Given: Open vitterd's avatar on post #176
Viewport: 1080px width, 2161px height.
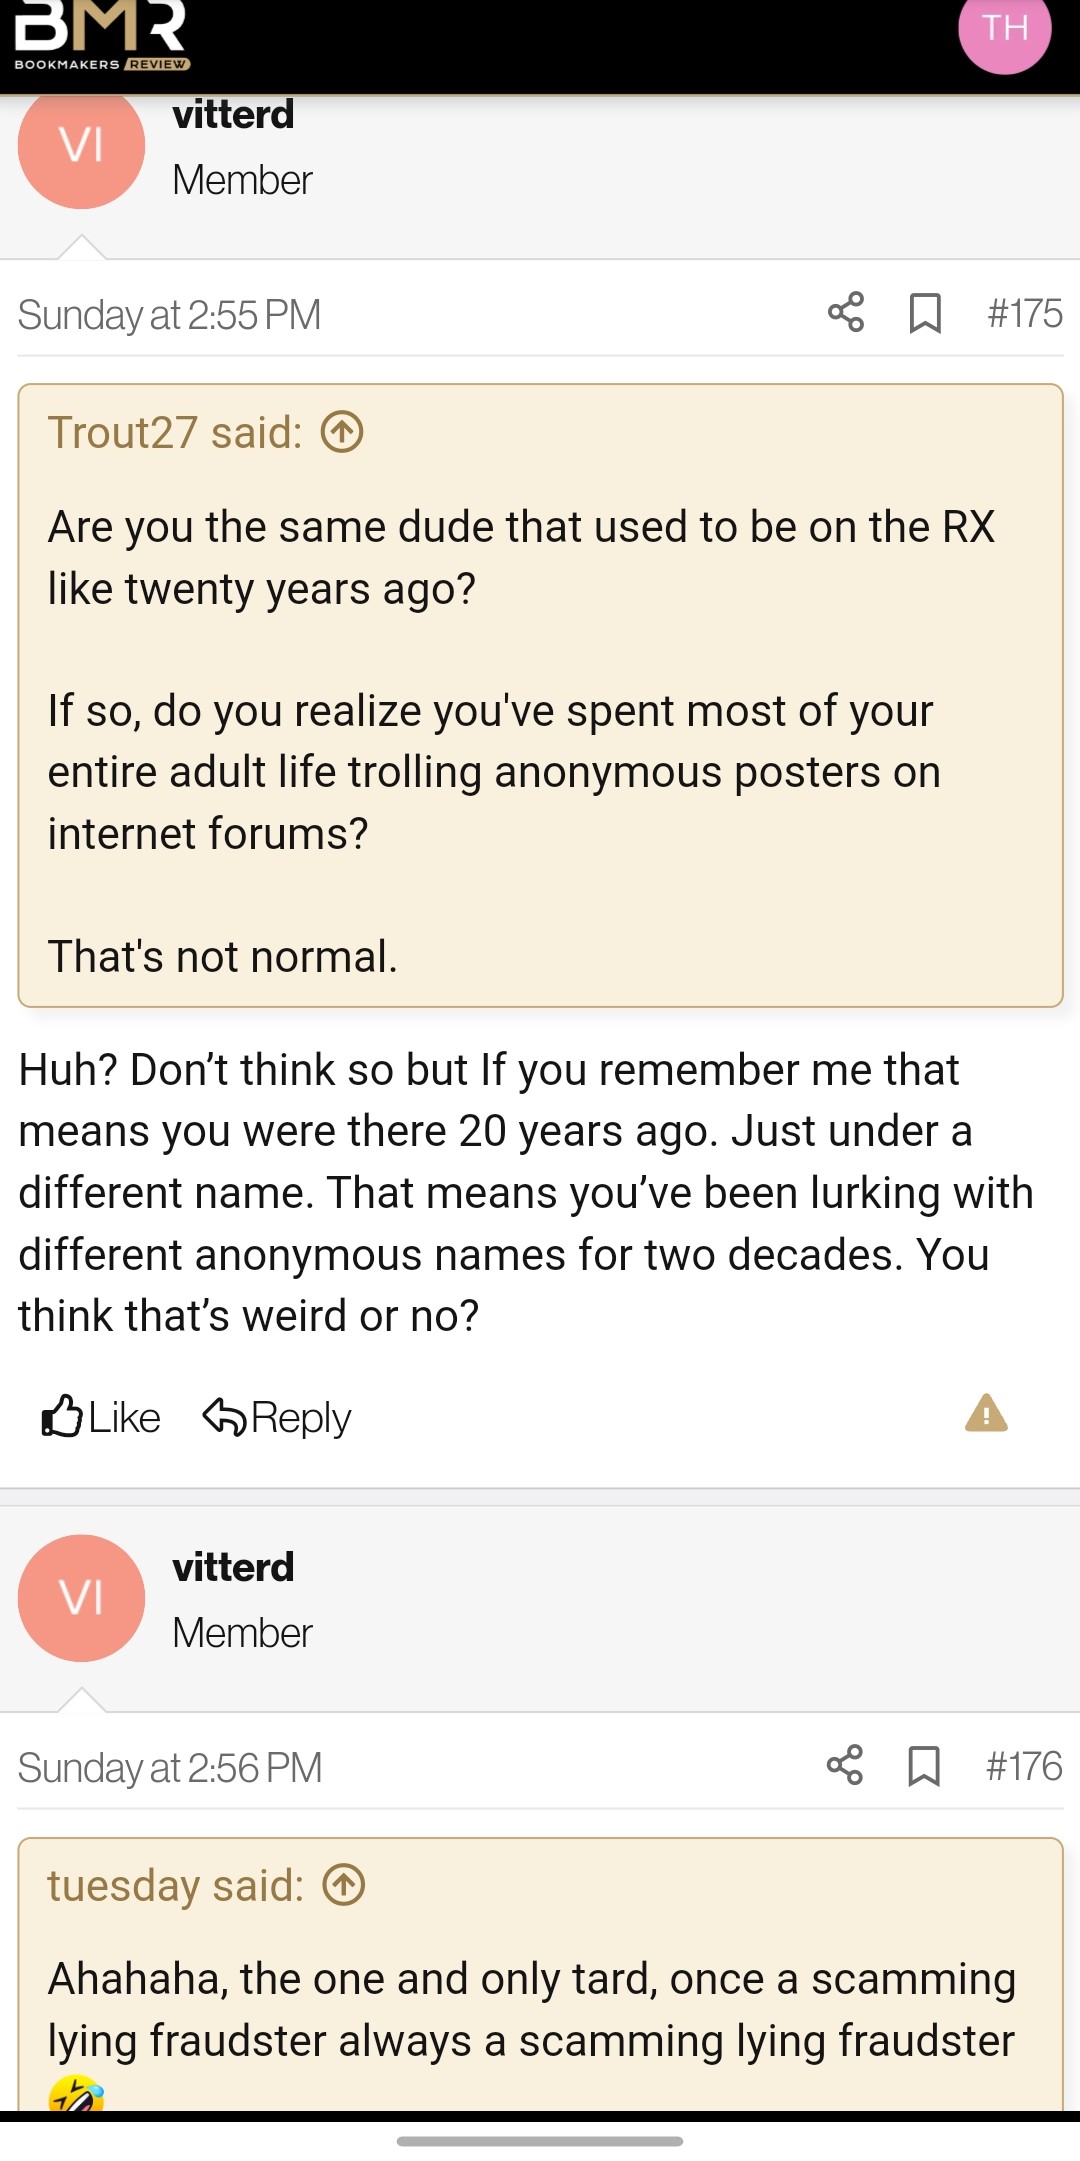Looking at the screenshot, I should 82,1598.
